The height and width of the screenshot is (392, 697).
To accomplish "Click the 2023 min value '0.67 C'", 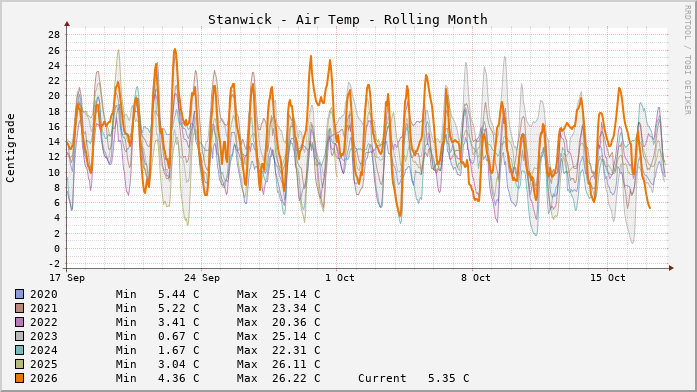I will pyautogui.click(x=179, y=336).
